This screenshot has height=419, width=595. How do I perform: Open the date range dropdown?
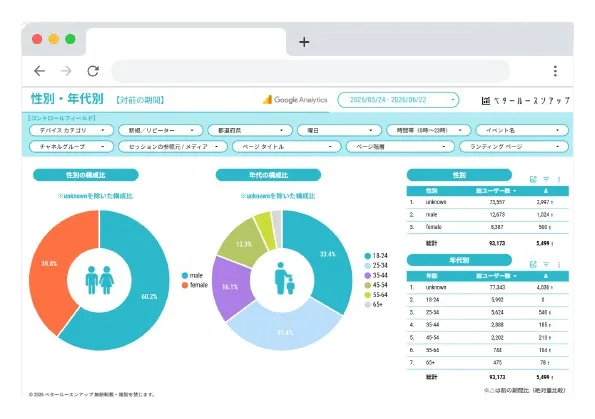[398, 100]
